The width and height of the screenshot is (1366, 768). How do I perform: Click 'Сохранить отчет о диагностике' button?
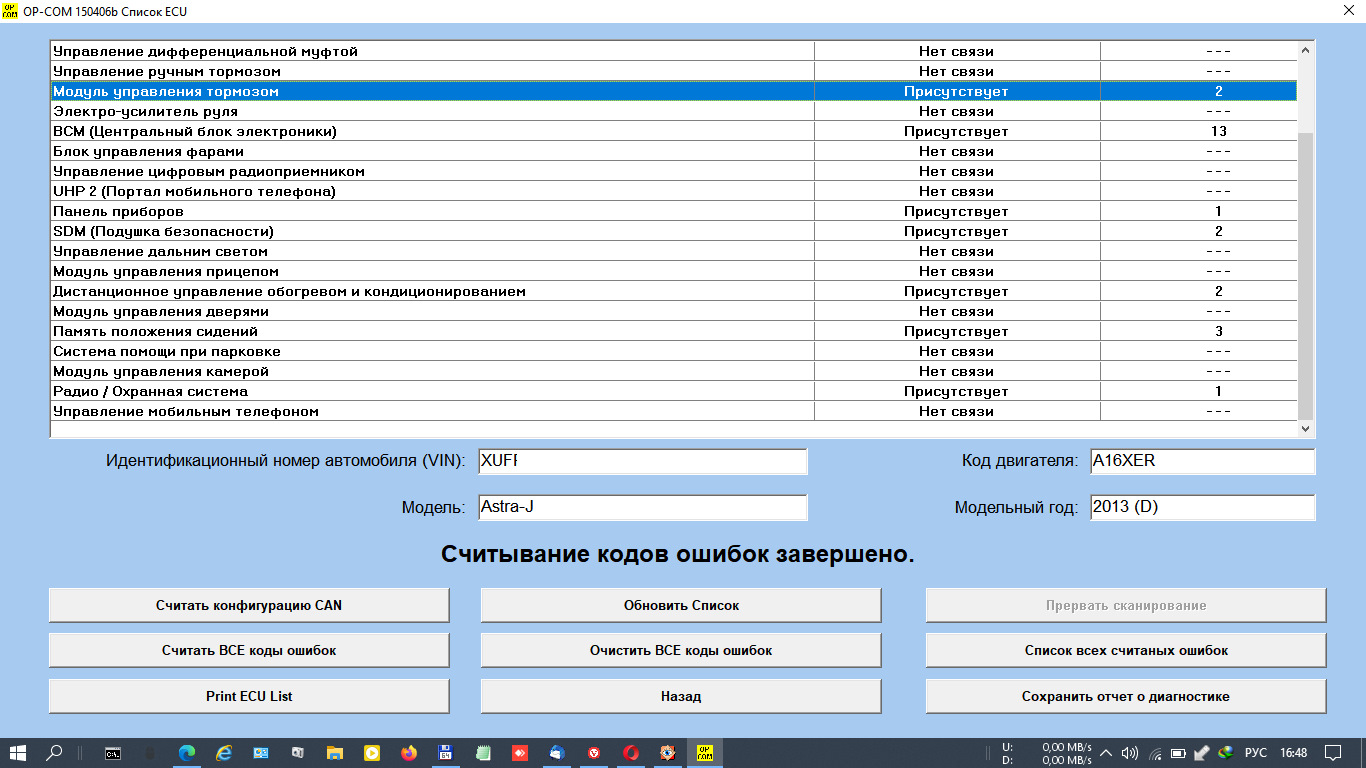1126,697
